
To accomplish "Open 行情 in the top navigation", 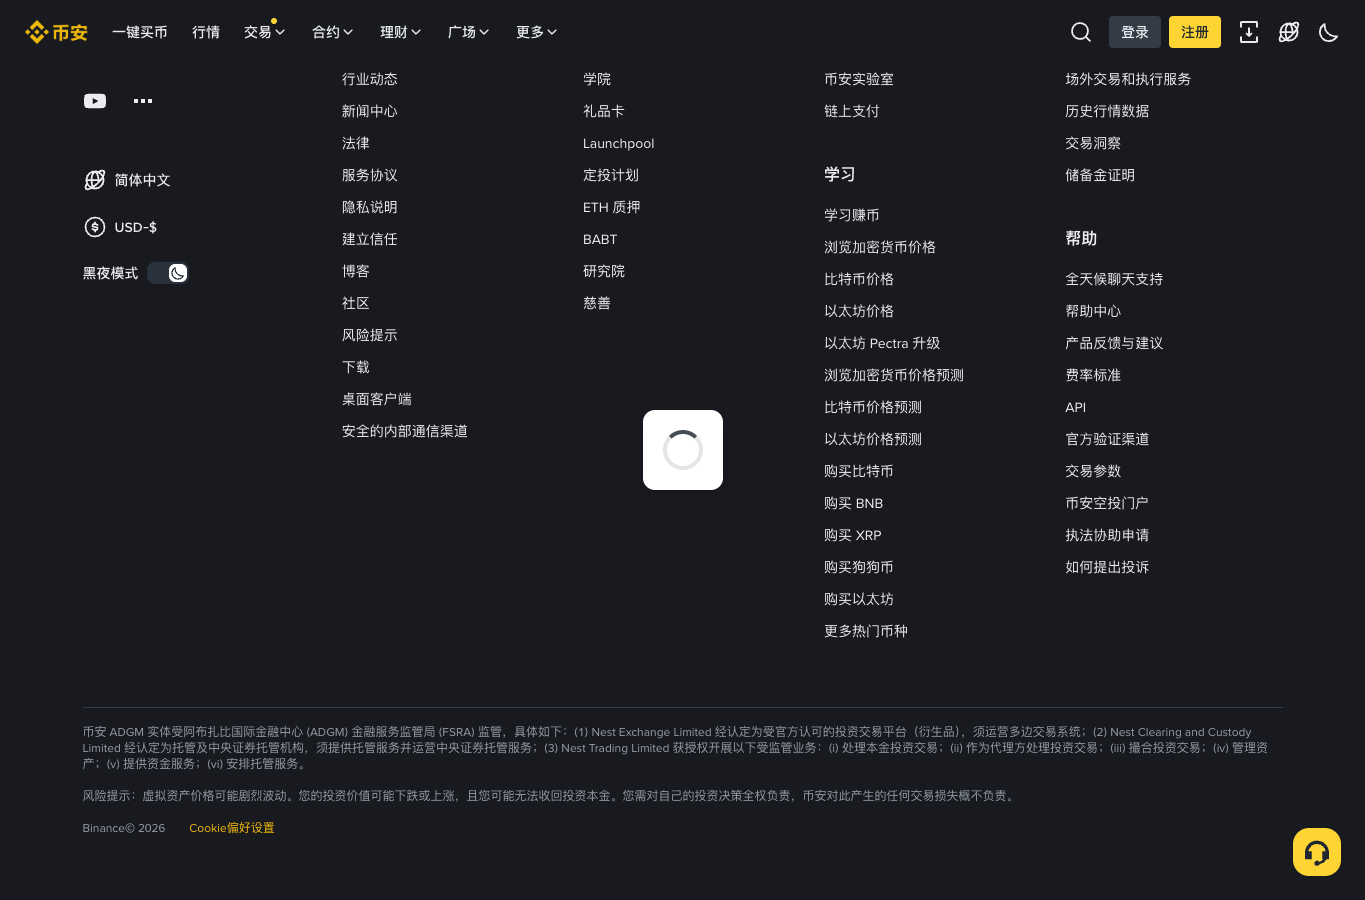I will (206, 32).
